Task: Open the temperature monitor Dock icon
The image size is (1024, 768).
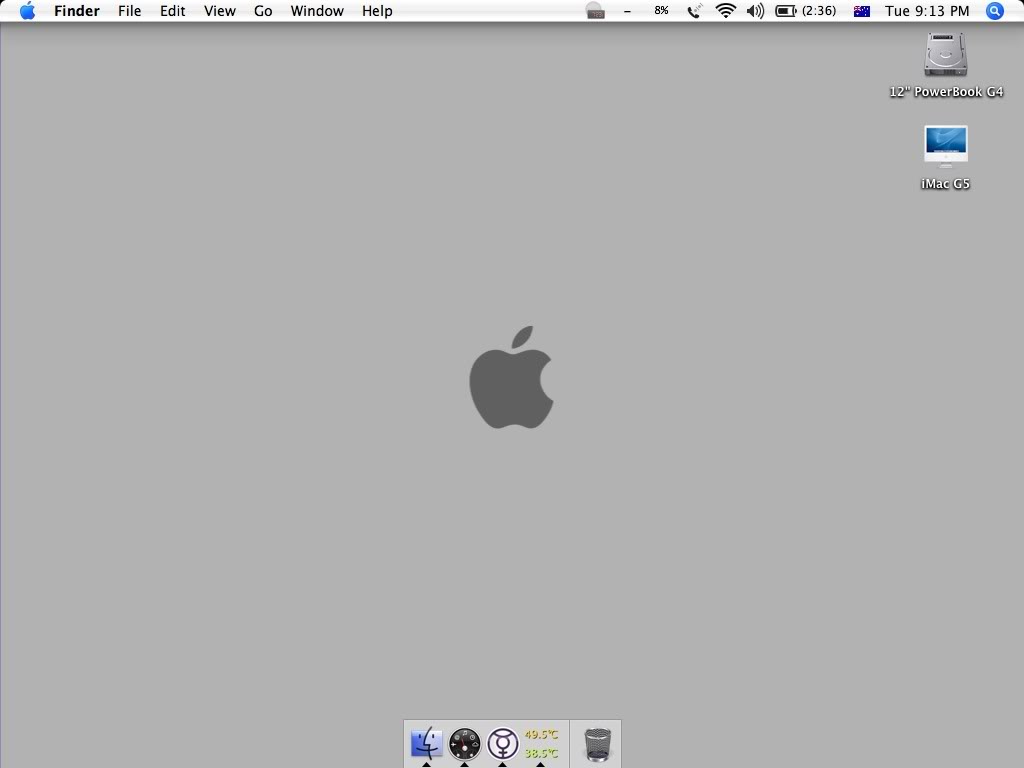Action: pyautogui.click(x=541, y=744)
